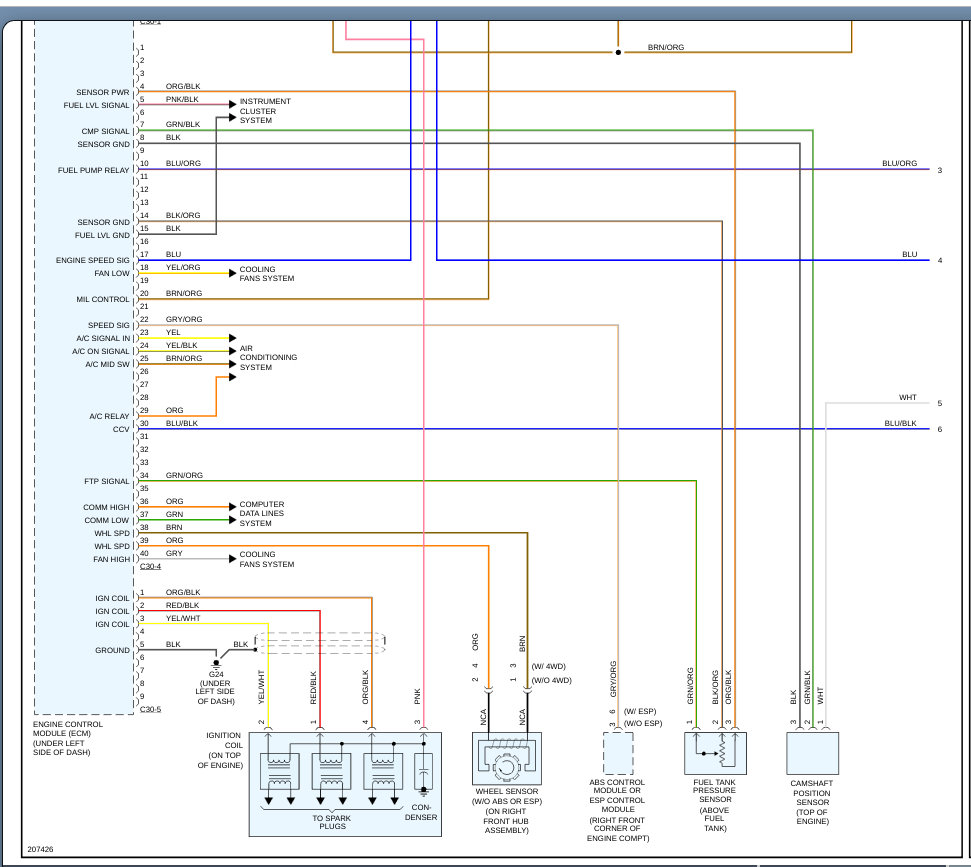
Task: Click the ENGINE CONTROL MODULE (ECM) caption
Action: click(67, 738)
